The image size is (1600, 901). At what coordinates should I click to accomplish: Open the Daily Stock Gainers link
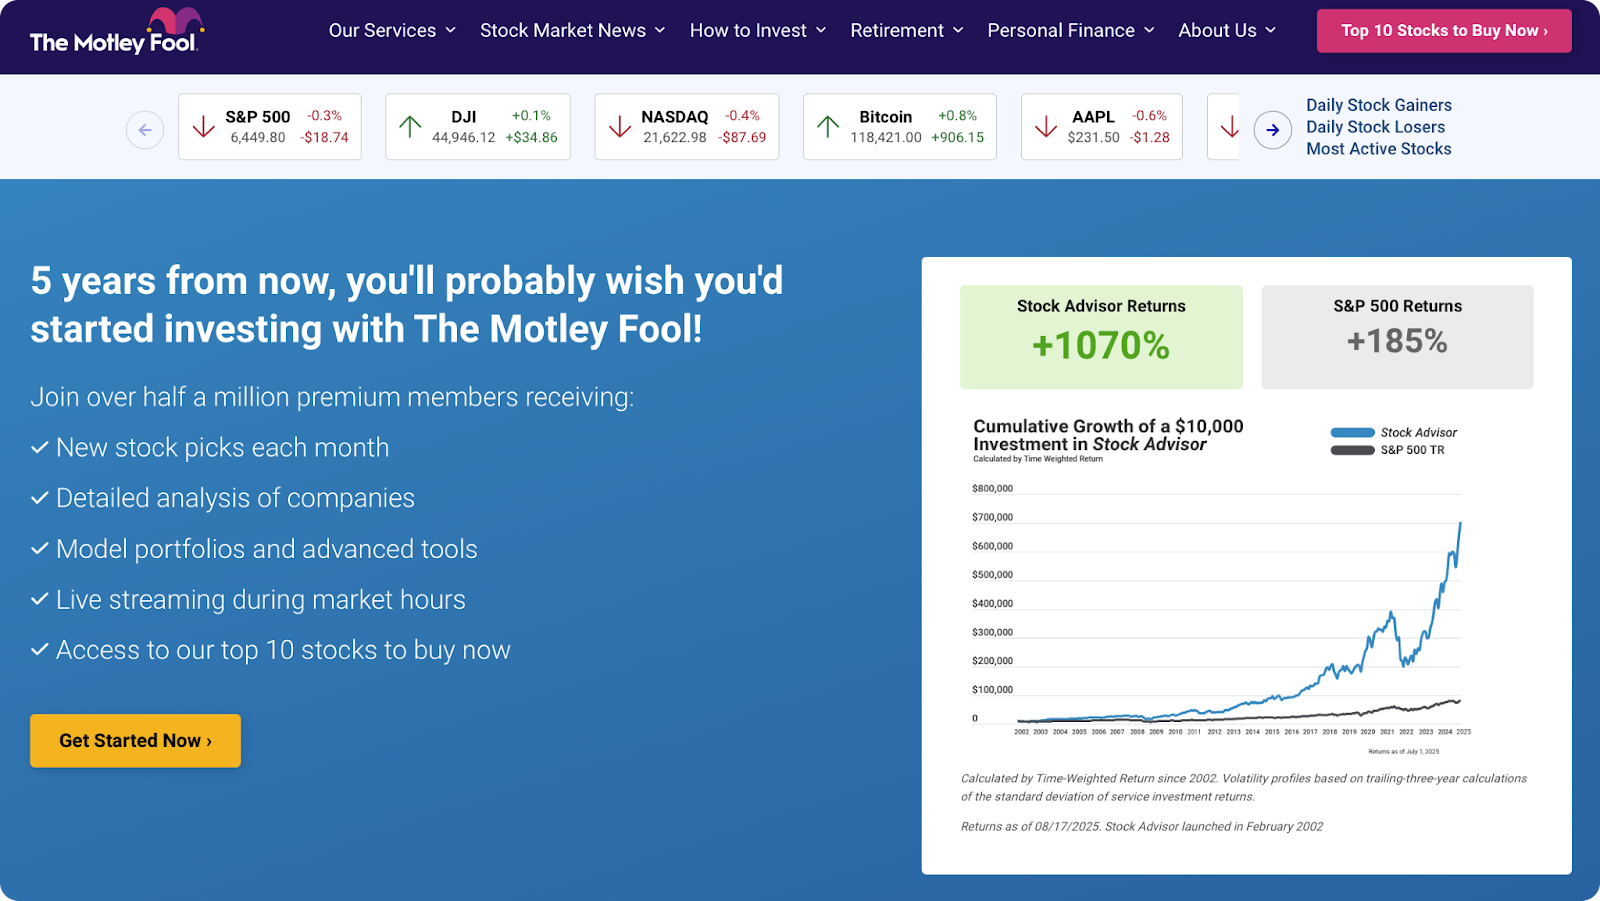pos(1378,105)
